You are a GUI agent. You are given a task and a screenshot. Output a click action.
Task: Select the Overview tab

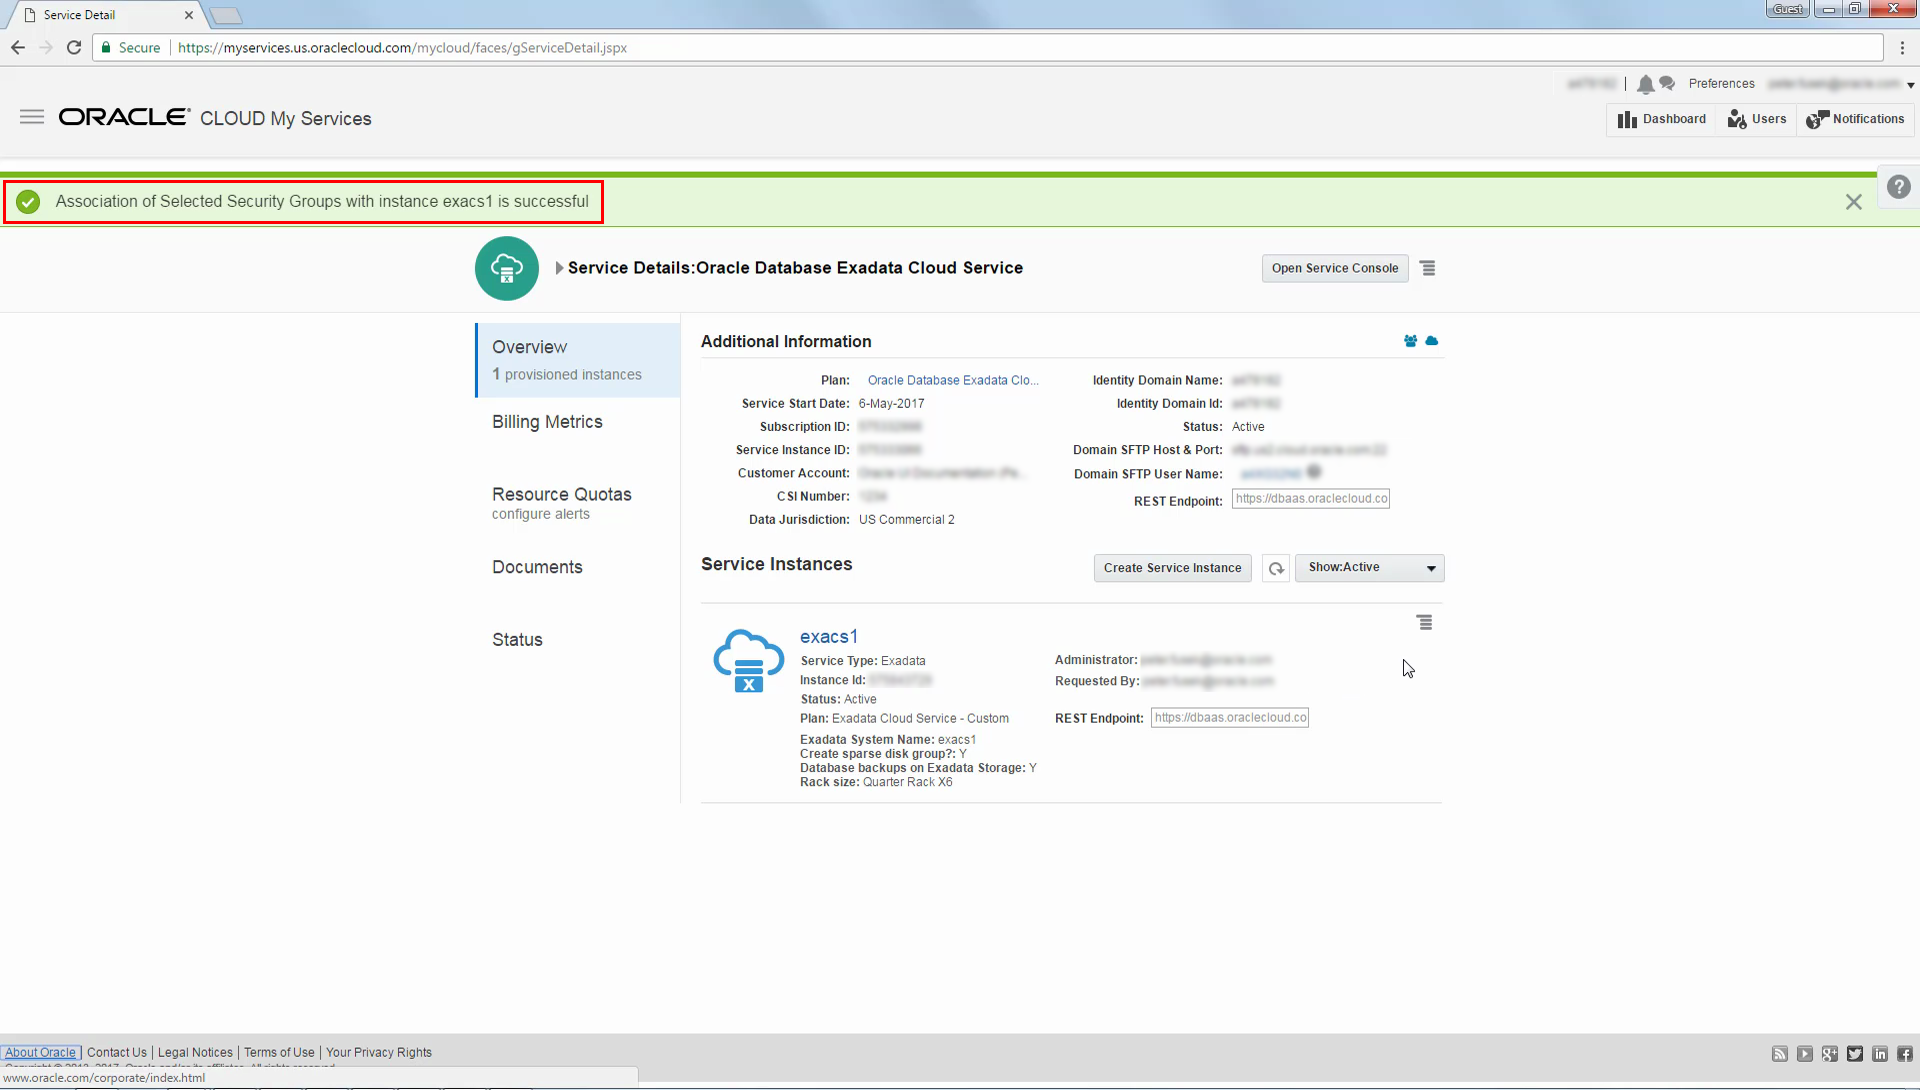coord(579,360)
